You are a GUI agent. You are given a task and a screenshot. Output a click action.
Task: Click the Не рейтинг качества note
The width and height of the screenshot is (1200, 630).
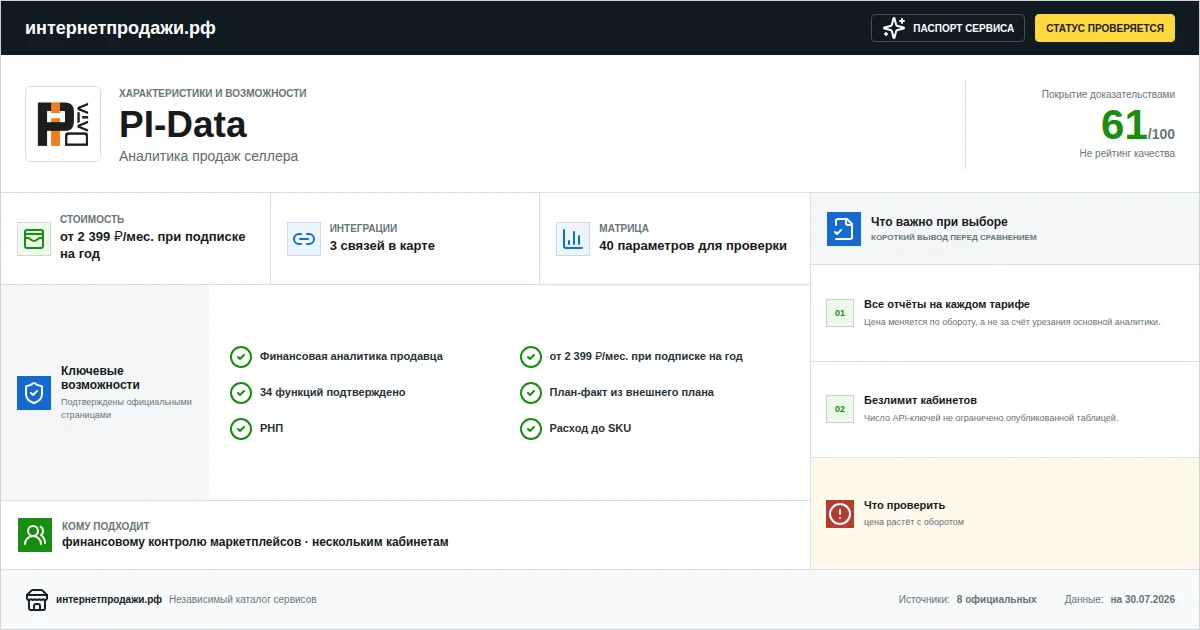tap(1127, 153)
